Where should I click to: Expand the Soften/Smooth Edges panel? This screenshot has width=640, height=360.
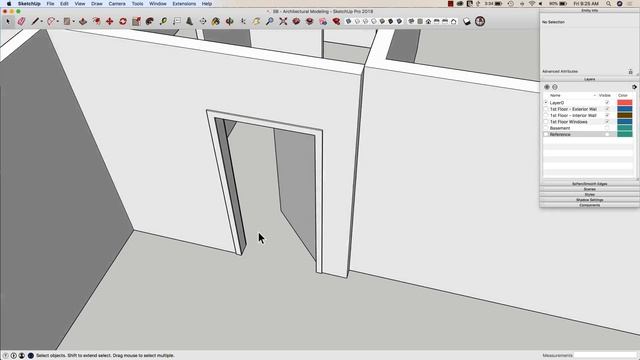click(589, 184)
